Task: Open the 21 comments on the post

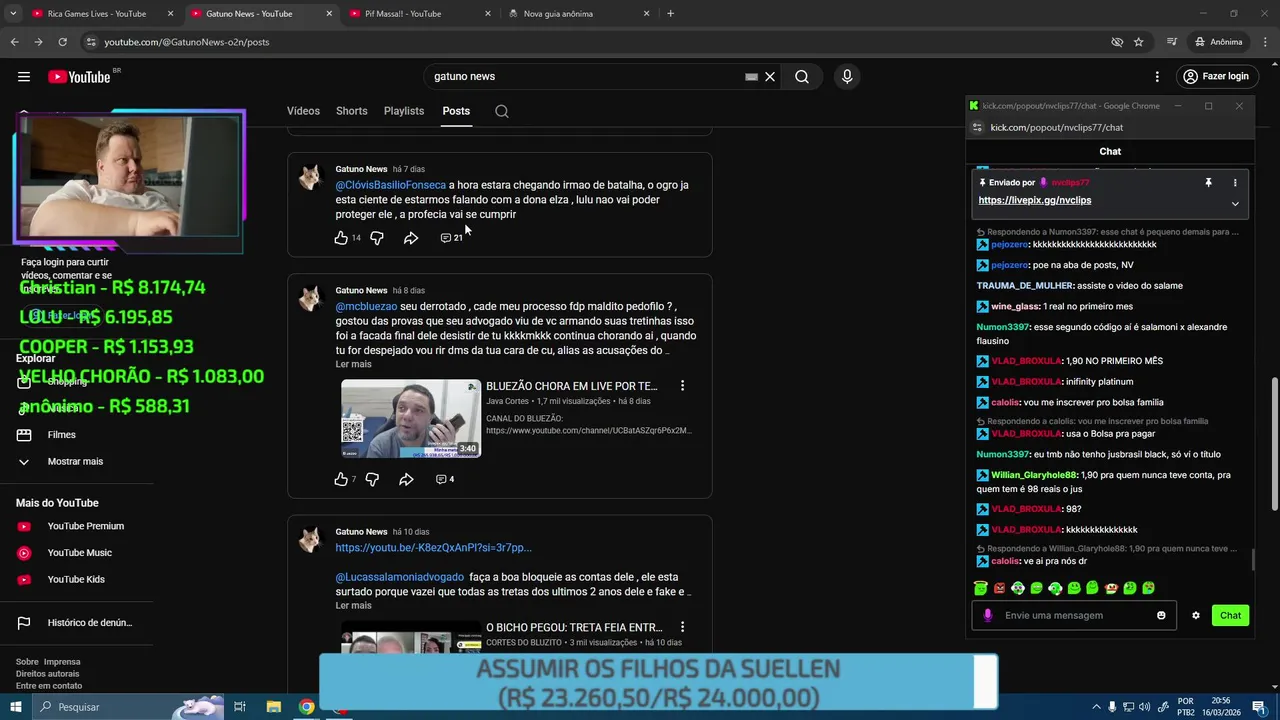Action: (x=452, y=238)
